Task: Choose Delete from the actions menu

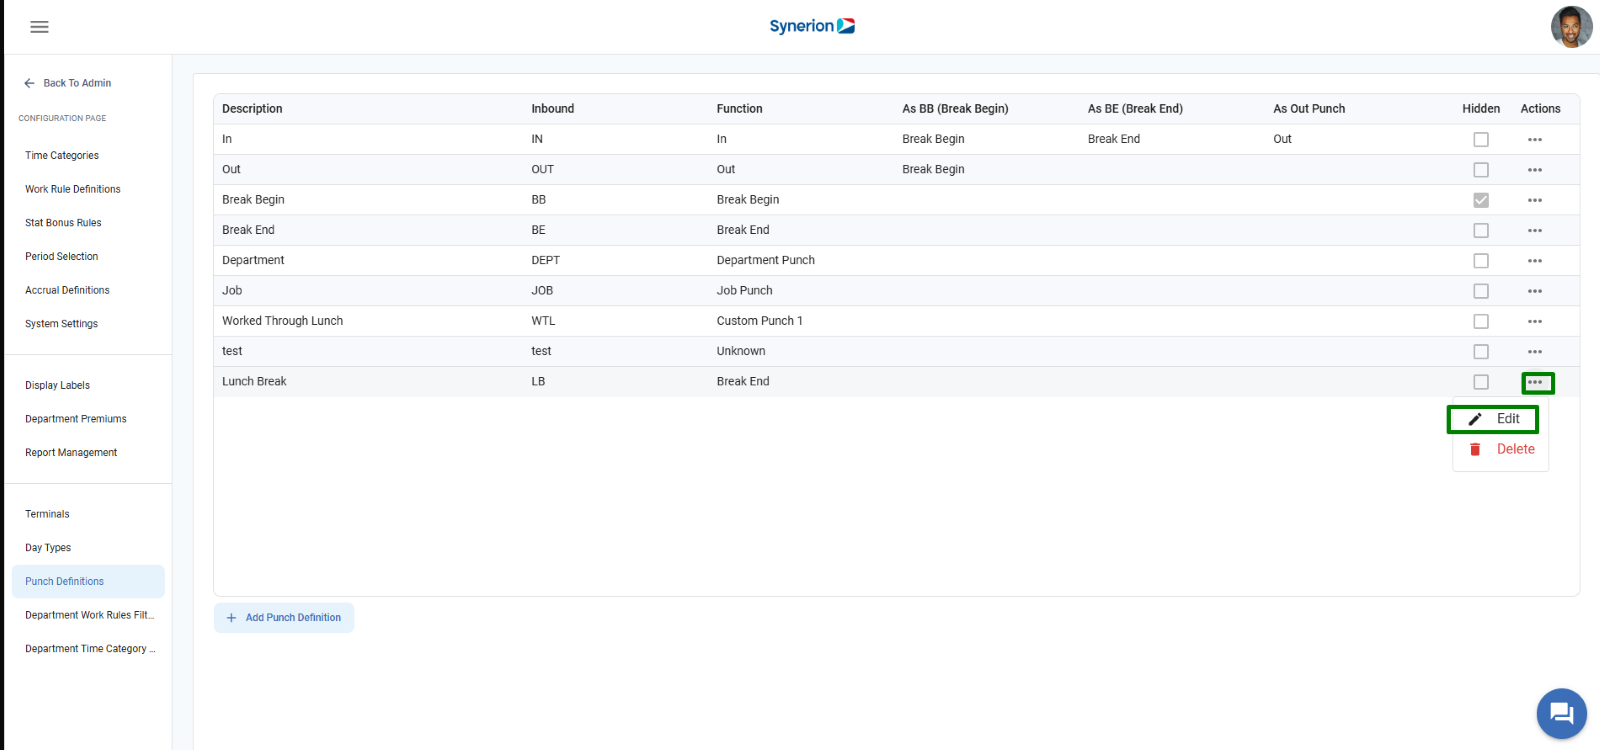Action: point(1500,449)
